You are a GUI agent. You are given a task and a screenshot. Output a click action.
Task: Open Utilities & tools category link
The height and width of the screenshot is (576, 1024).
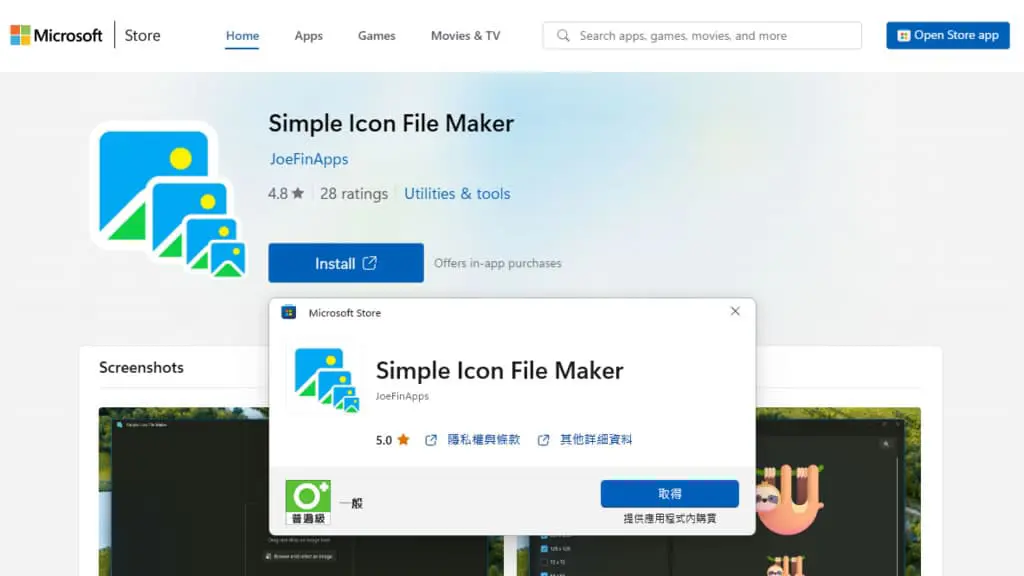coord(457,193)
